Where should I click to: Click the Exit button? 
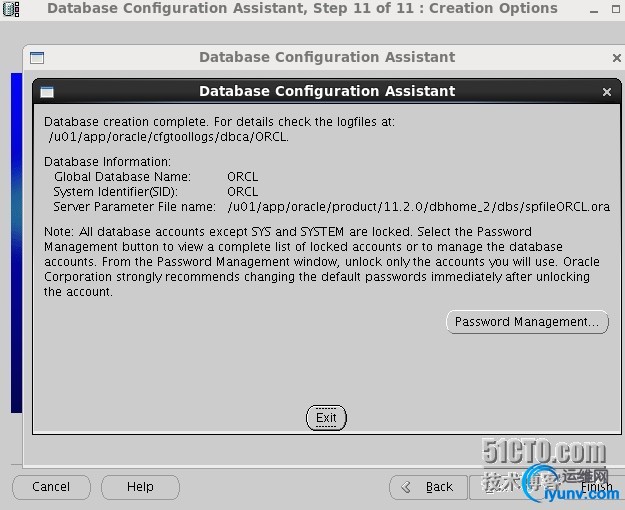click(x=326, y=418)
